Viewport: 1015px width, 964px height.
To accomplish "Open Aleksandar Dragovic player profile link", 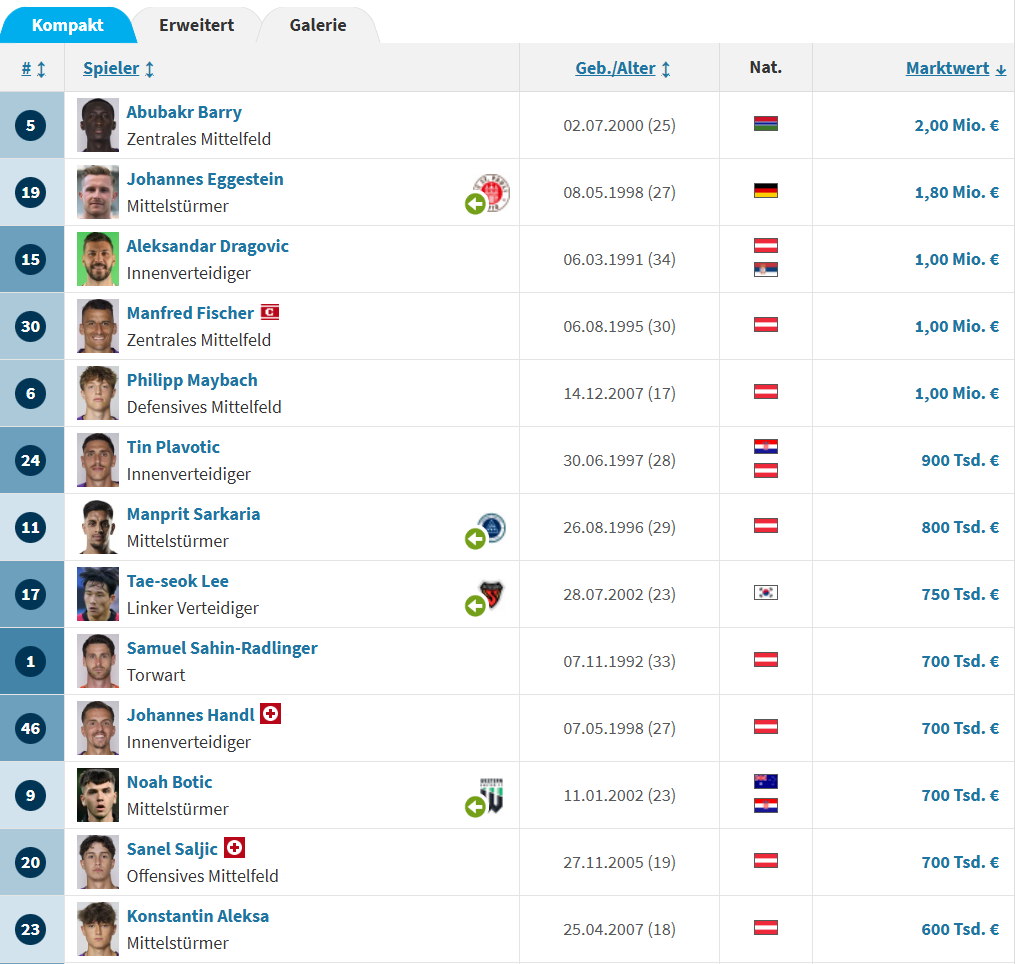I will click(207, 246).
